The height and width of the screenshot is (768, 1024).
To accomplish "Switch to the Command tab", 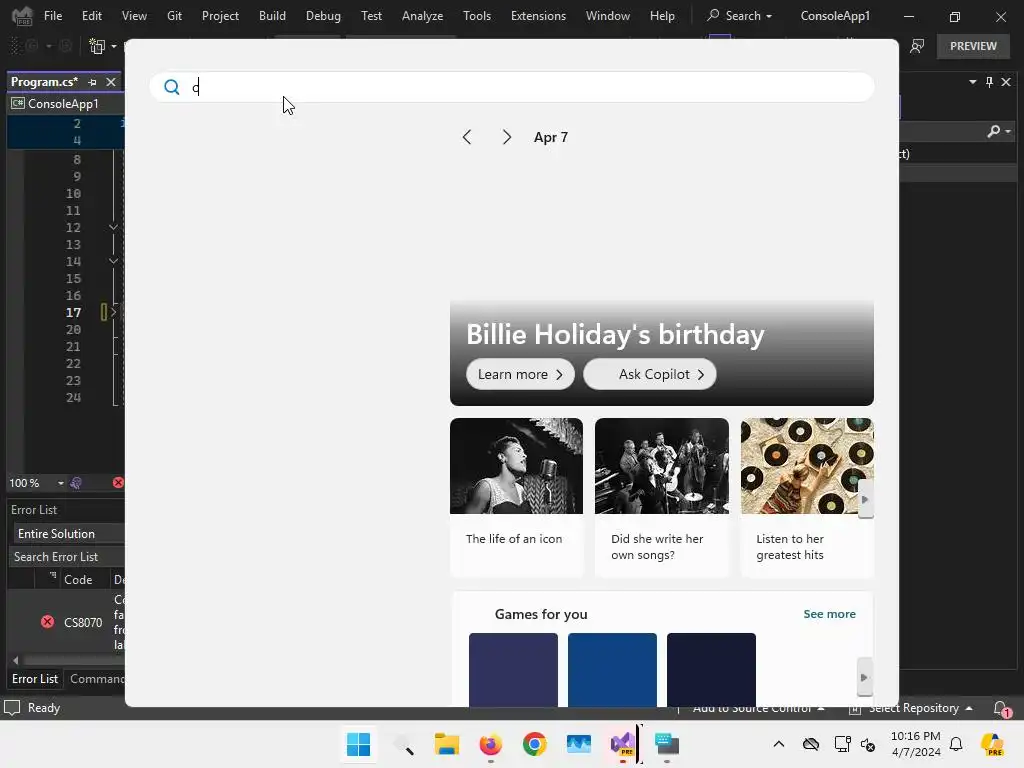I will click(x=97, y=679).
